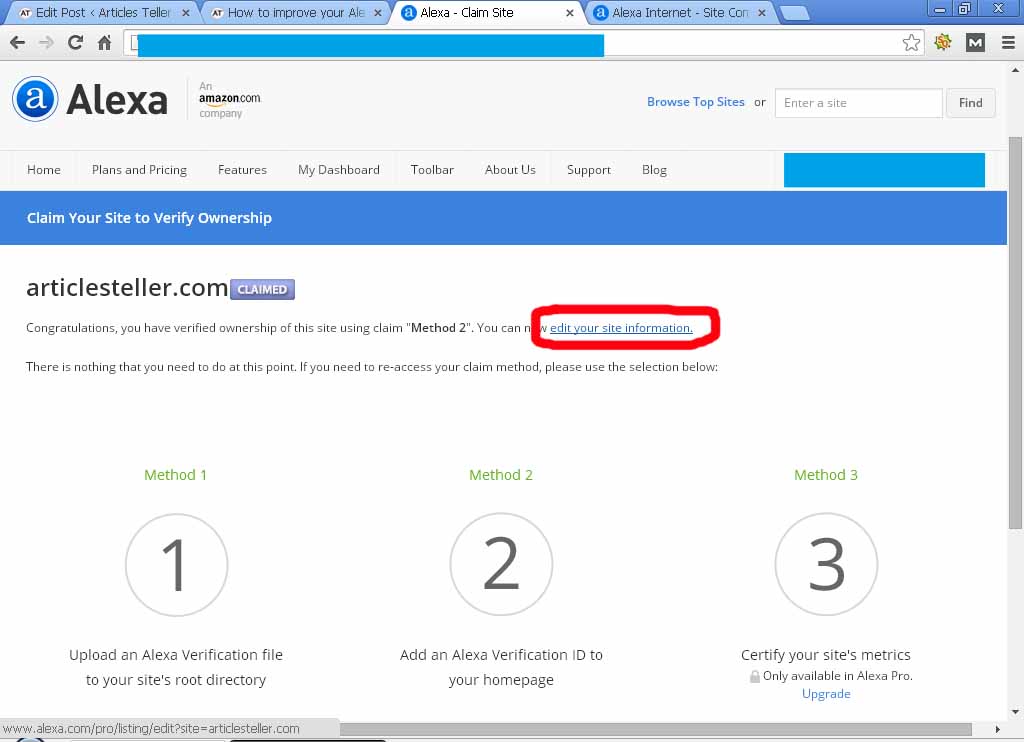
Task: Select the Method 3 circle
Action: pyautogui.click(x=826, y=564)
